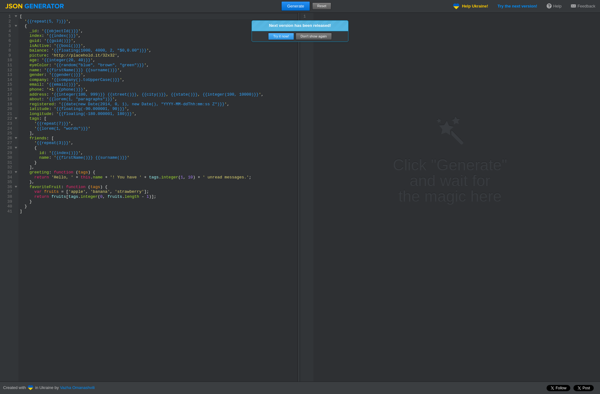Click the 'latitude' floating line

coord(79,109)
